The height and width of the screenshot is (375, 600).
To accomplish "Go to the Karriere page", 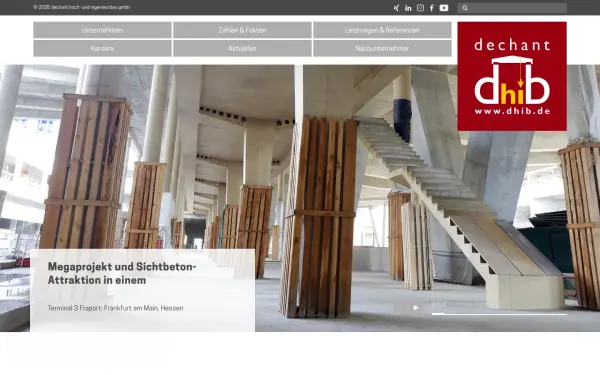I will point(102,49).
